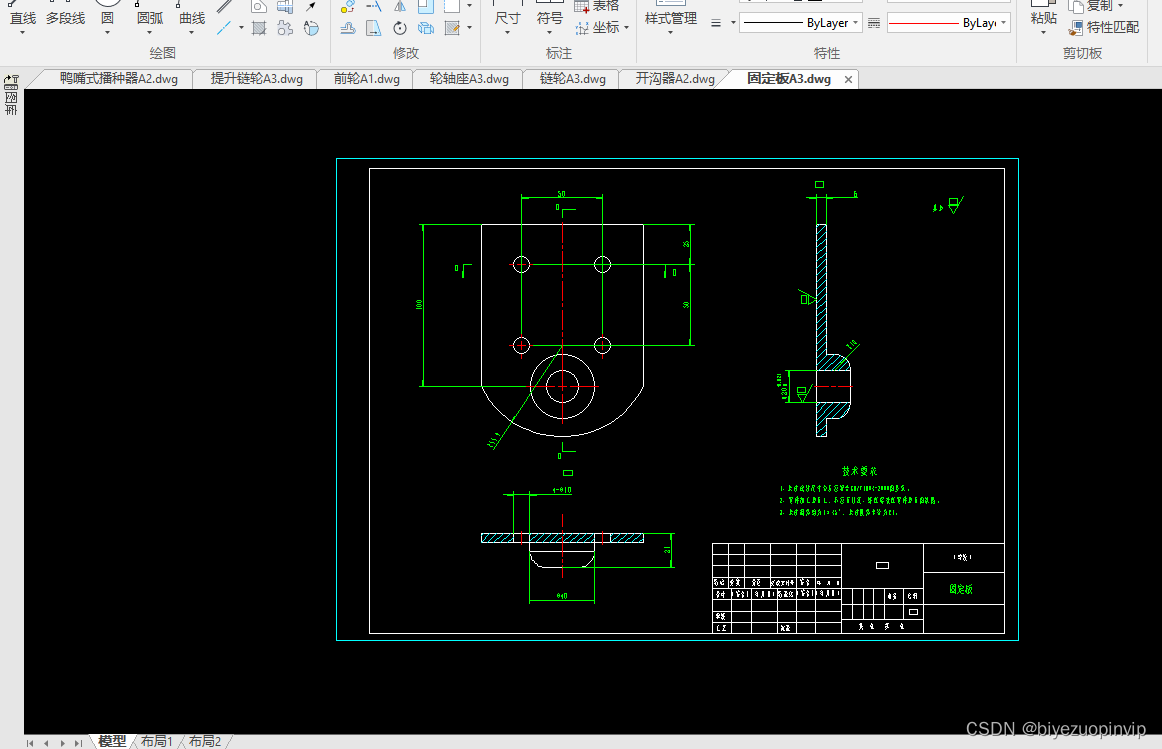Click the lineweight lines icon
1162x749 pixels.
(x=716, y=23)
